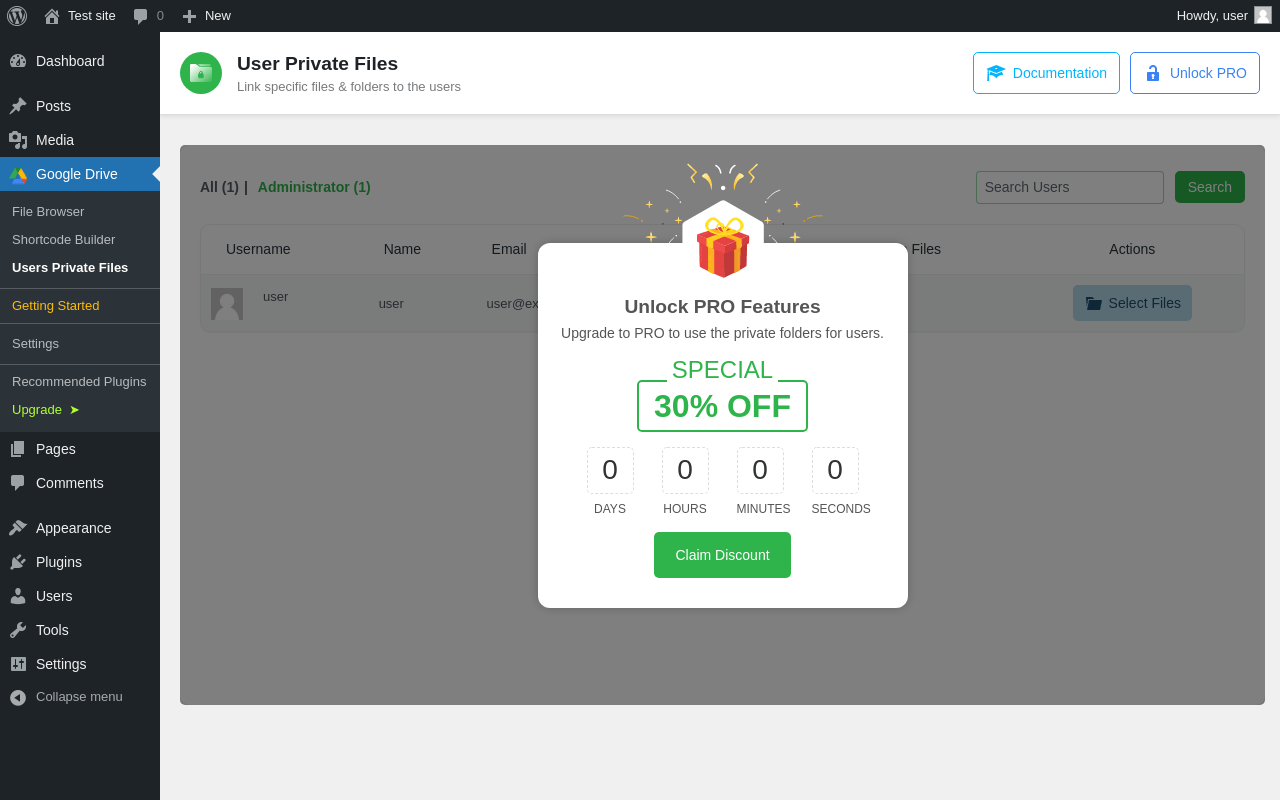Viewport: 1280px width, 800px height.
Task: Open Google Drive sidebar menu
Action: pyautogui.click(x=77, y=174)
